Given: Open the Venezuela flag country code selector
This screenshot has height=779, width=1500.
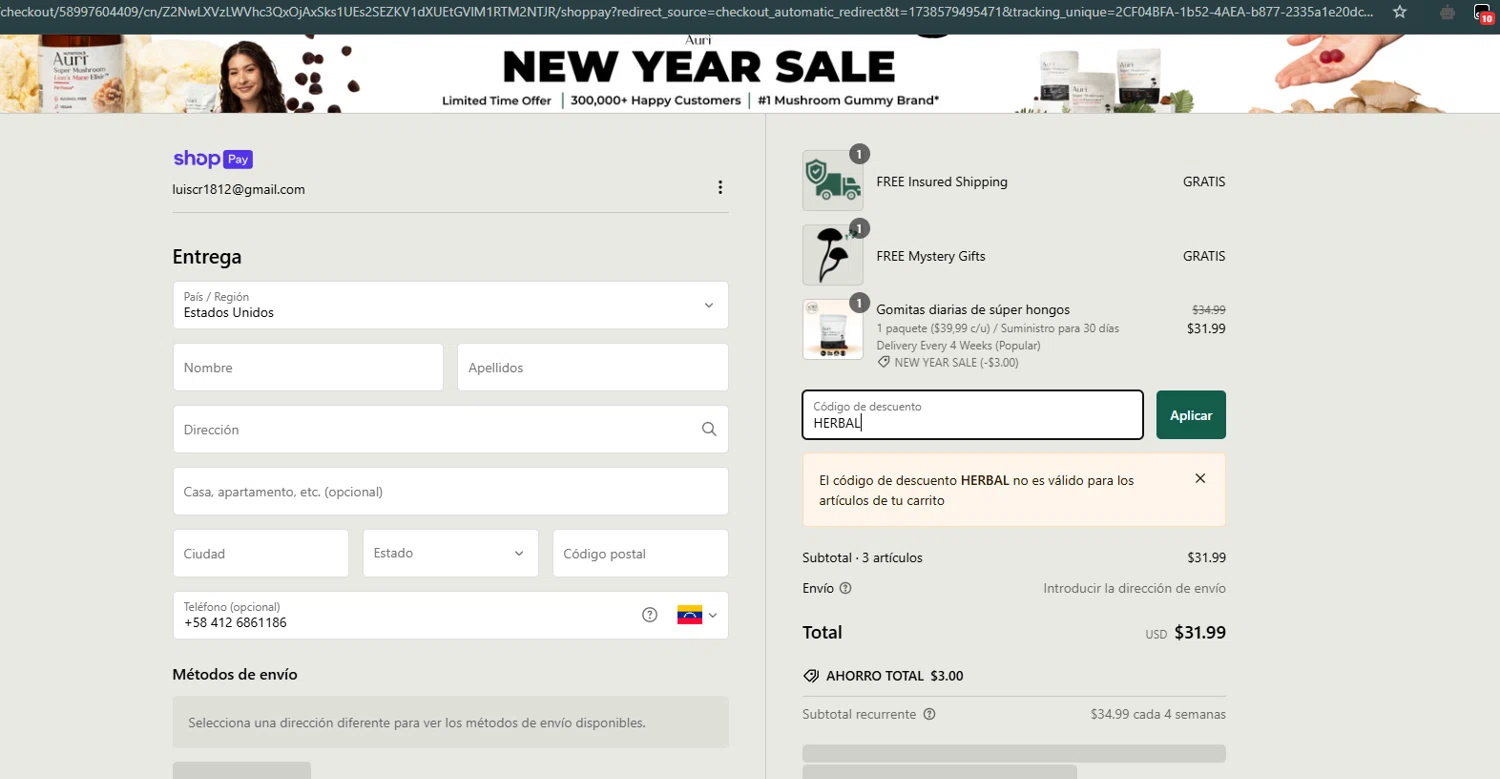Looking at the screenshot, I should tap(697, 615).
